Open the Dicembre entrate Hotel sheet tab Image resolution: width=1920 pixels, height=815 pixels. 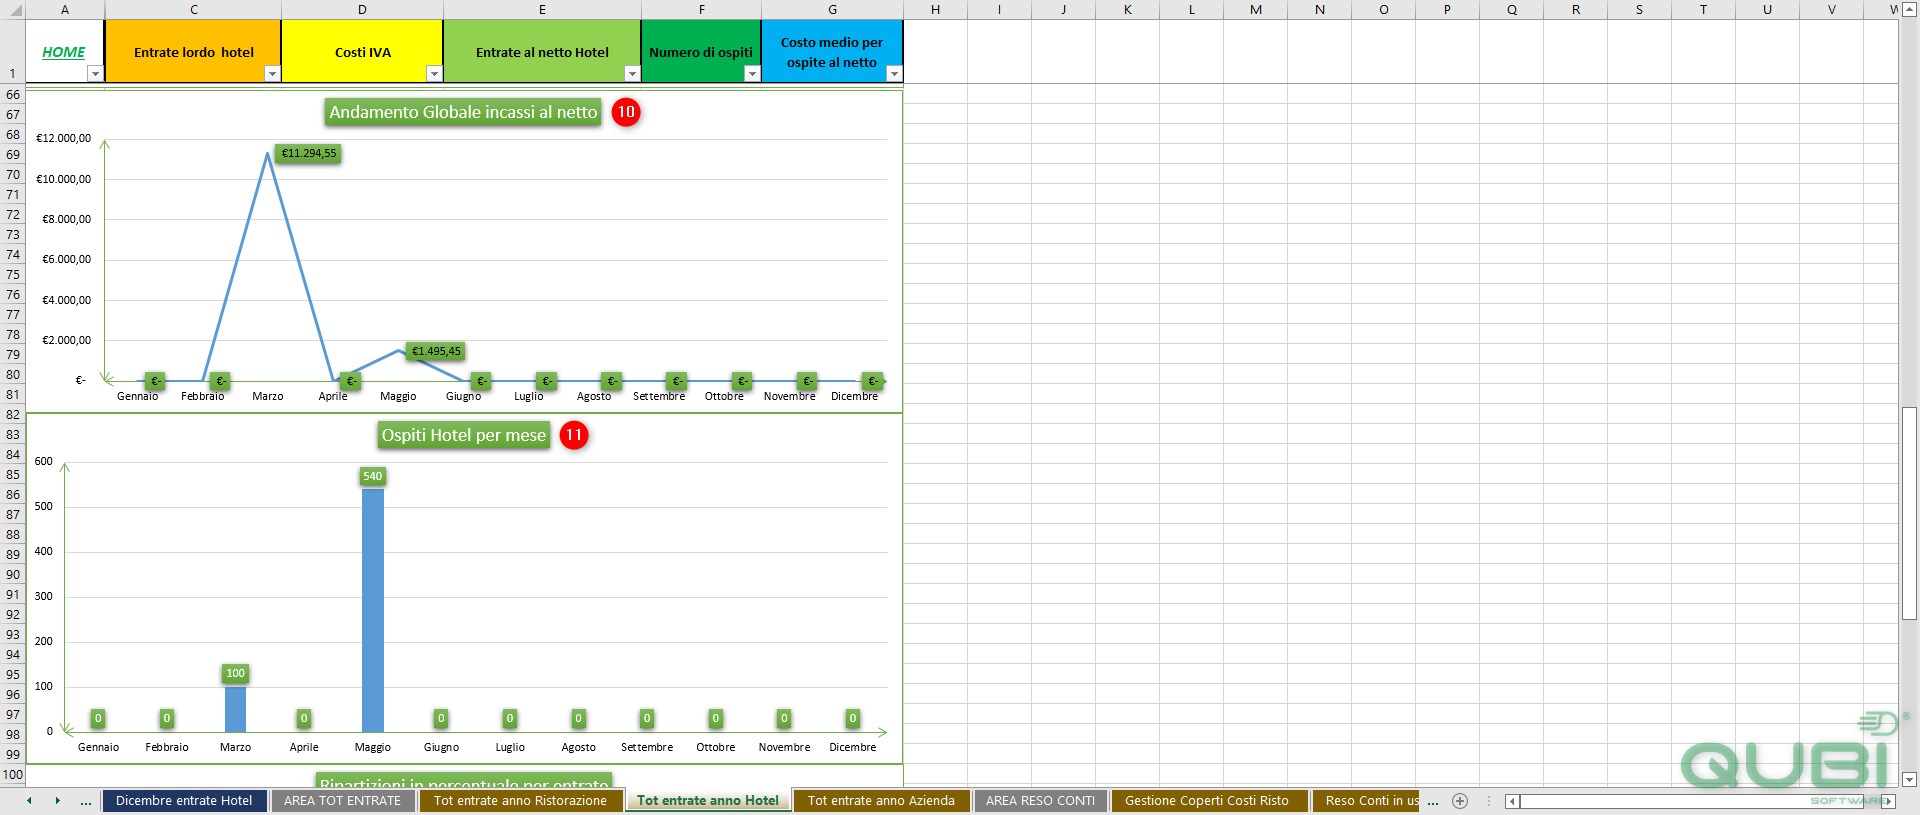coord(184,801)
